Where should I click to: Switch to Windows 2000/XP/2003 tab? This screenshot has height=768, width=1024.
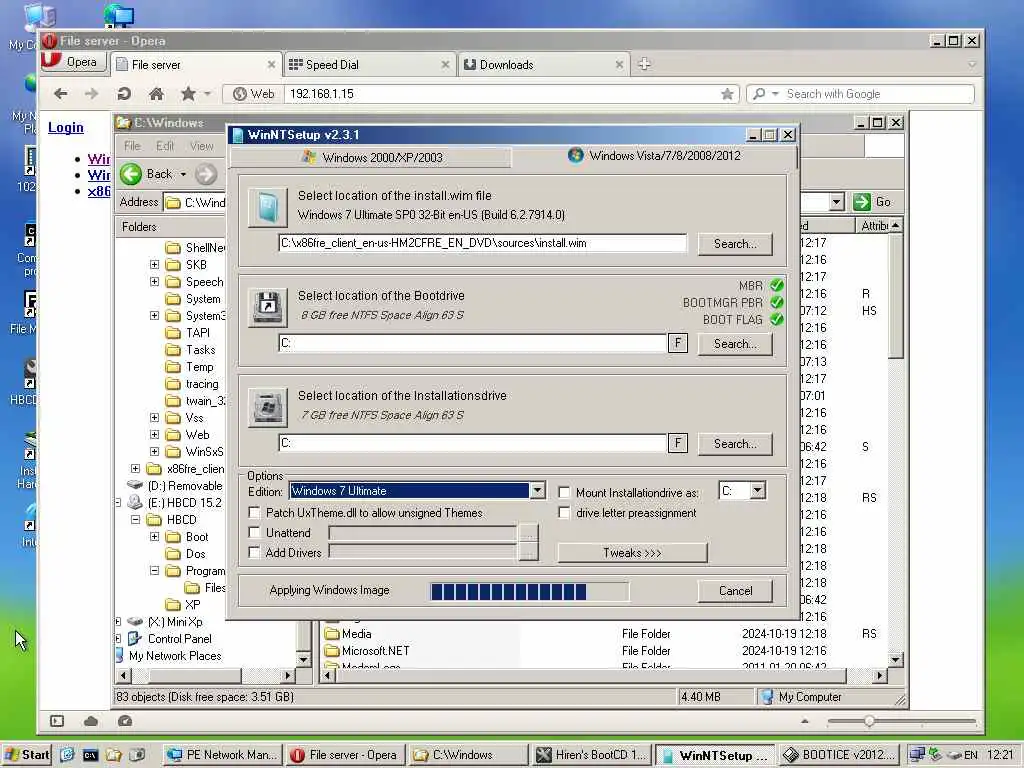(x=372, y=157)
